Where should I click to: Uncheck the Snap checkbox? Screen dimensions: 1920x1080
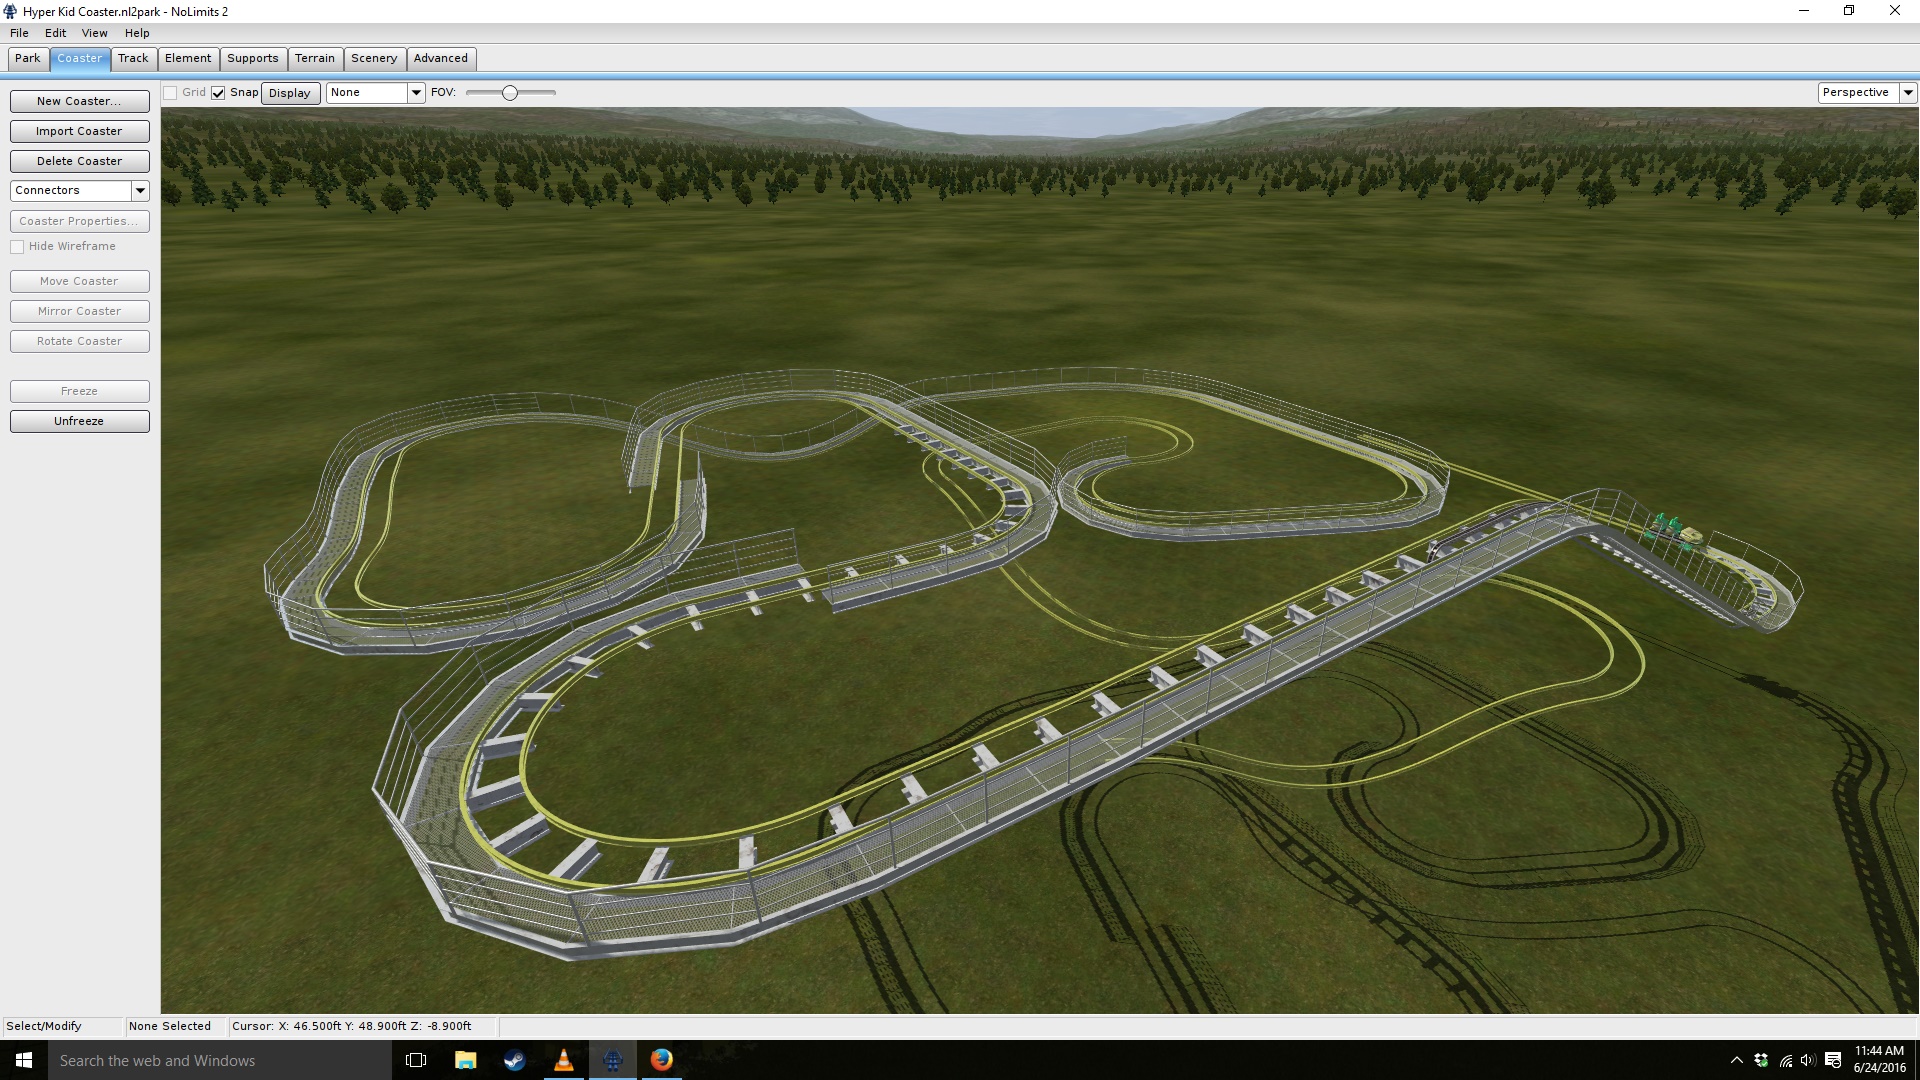click(218, 93)
